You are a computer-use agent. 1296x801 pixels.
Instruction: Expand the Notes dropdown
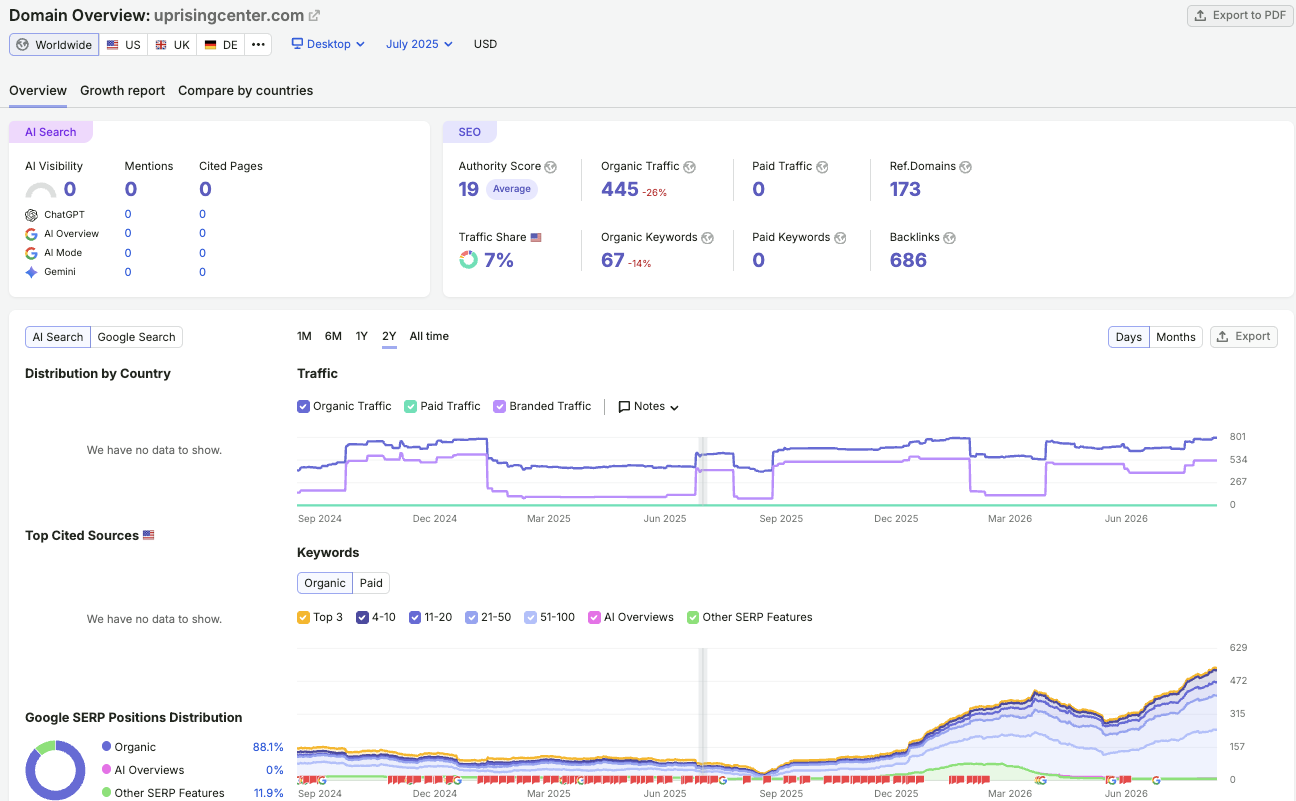pyautogui.click(x=649, y=407)
